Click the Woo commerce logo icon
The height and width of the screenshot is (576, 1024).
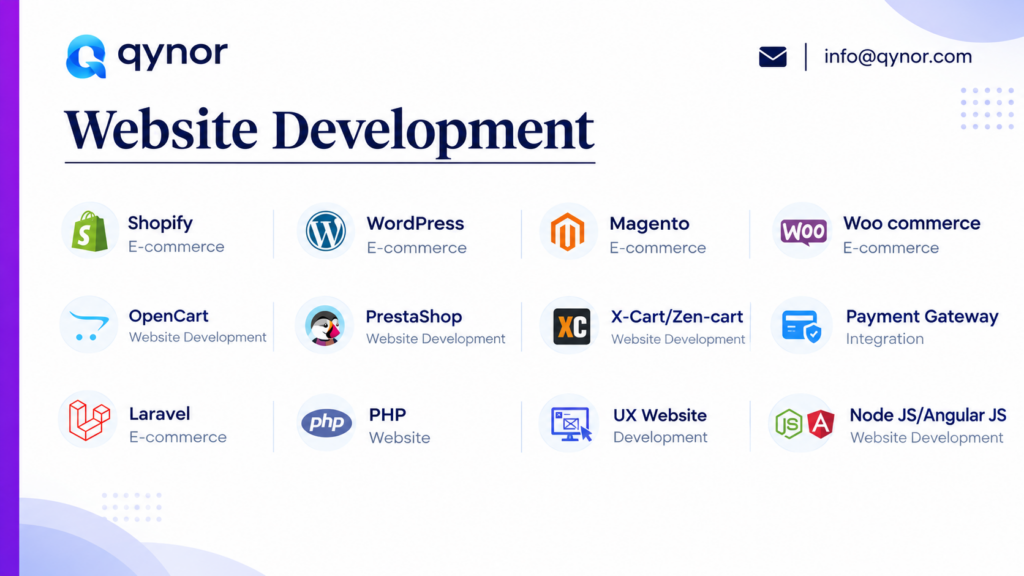pyautogui.click(x=803, y=232)
